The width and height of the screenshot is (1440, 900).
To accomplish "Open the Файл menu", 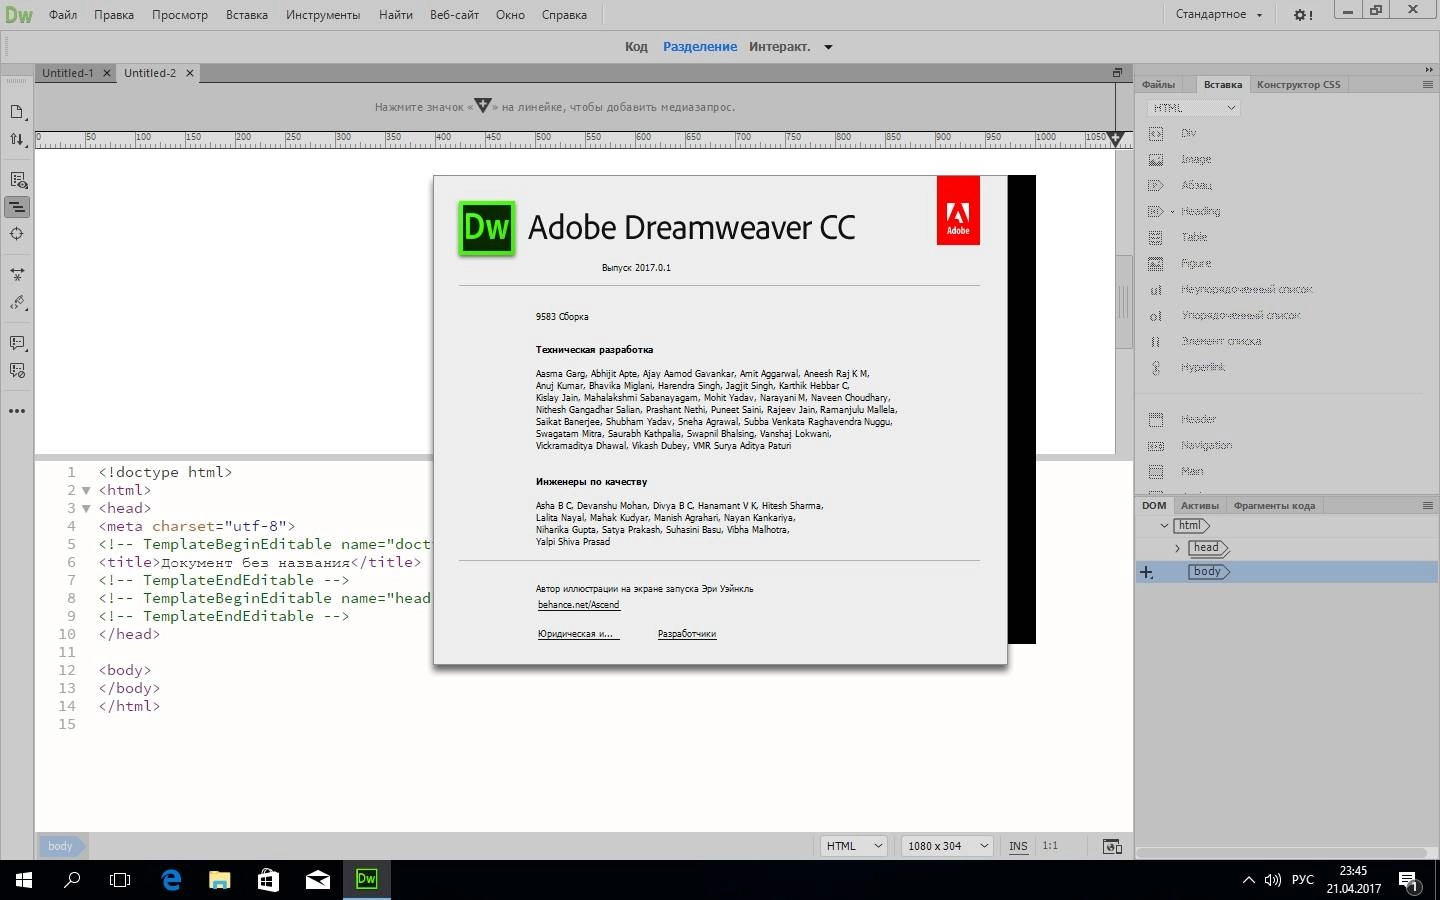I will click(63, 15).
